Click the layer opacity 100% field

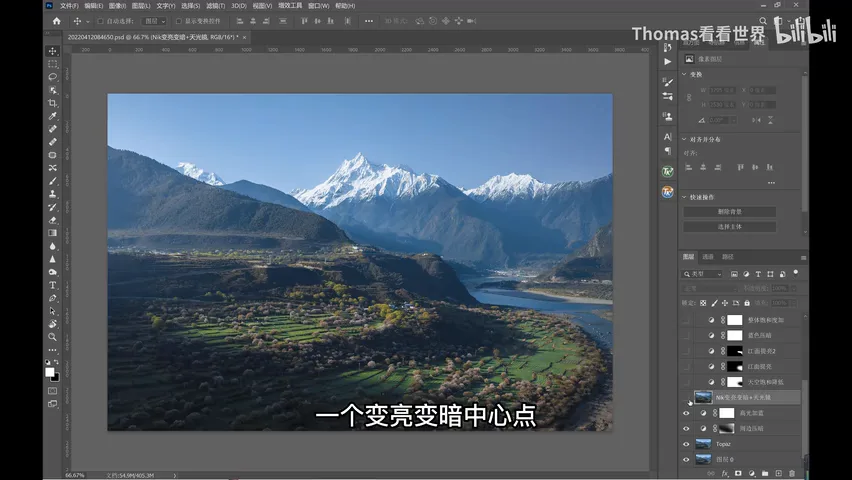coord(779,288)
